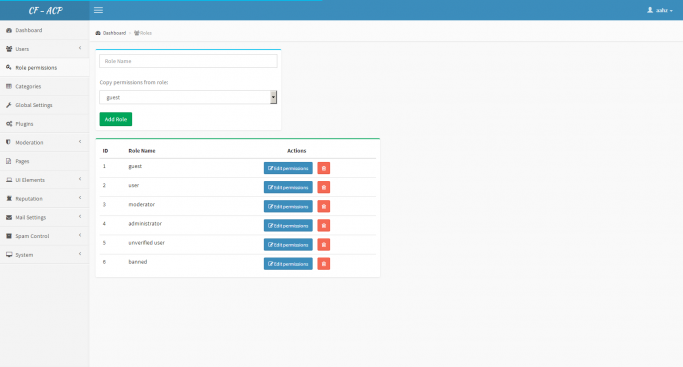Click the Role permissions key icon
This screenshot has height=367, width=683.
point(9,68)
